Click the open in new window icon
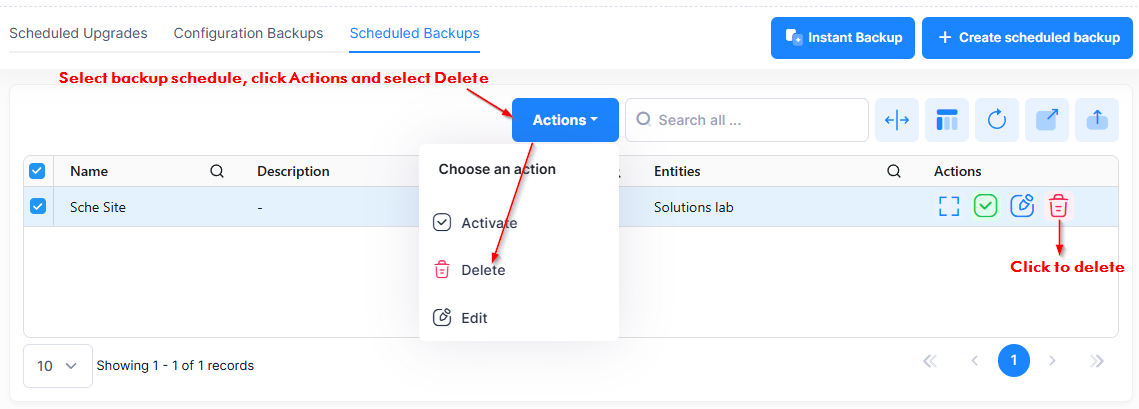This screenshot has width=1139, height=409. pos(1047,120)
